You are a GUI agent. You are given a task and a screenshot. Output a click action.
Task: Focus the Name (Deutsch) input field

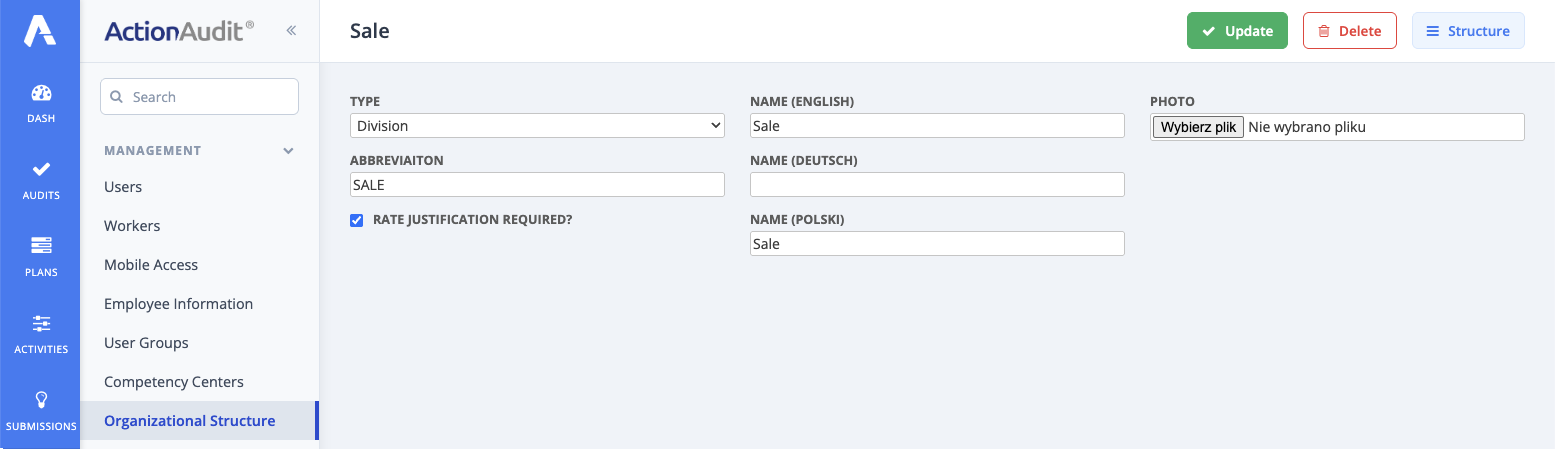click(937, 185)
